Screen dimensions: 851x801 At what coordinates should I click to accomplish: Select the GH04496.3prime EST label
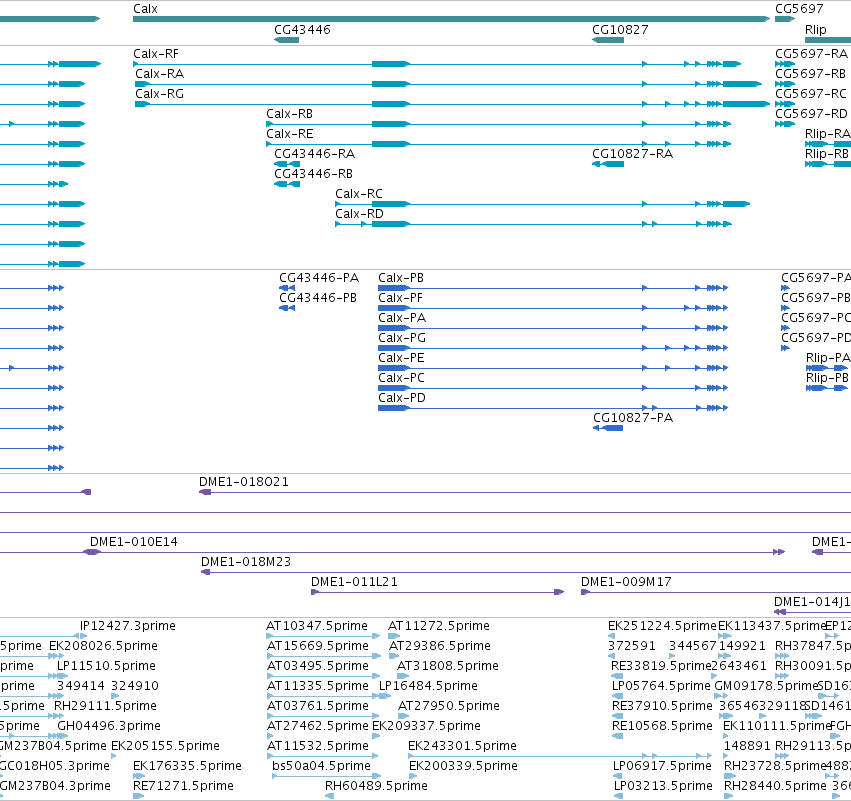[109, 726]
